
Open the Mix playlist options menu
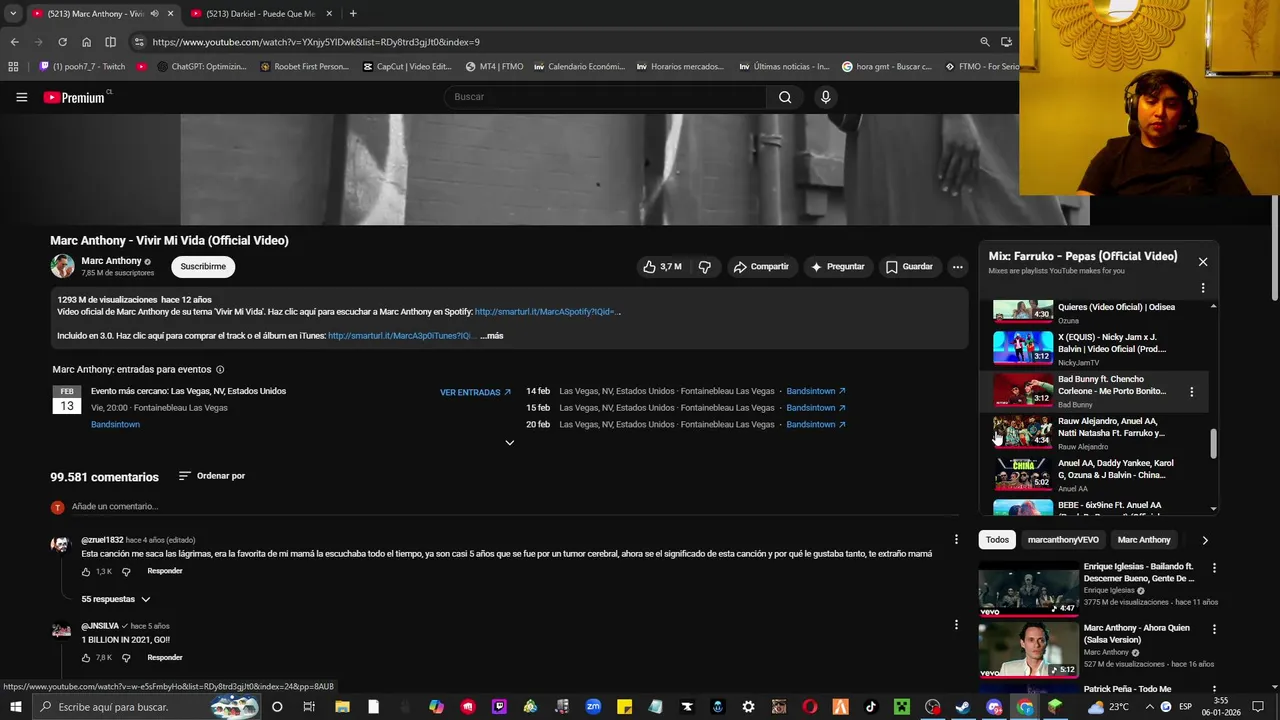coord(1203,288)
